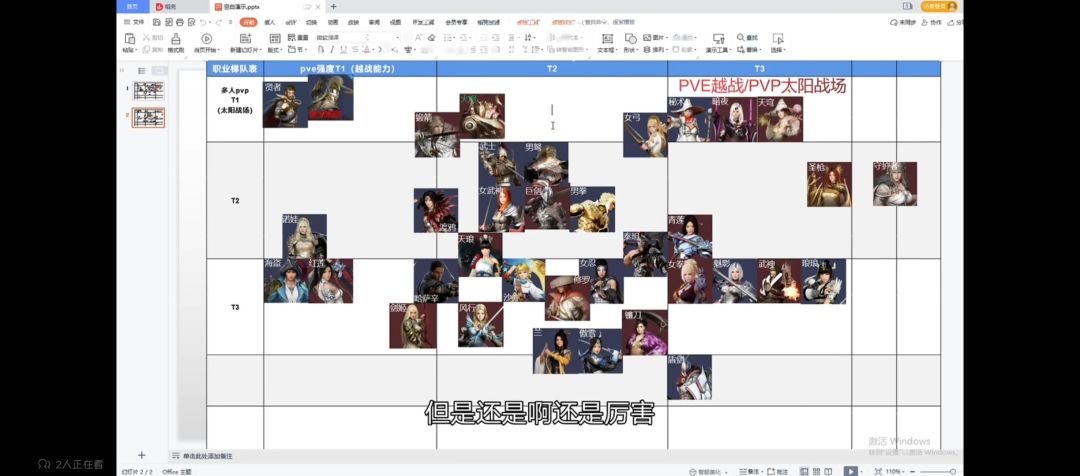Click the Select cursor icon
The image size is (1080, 476).
[777, 39]
